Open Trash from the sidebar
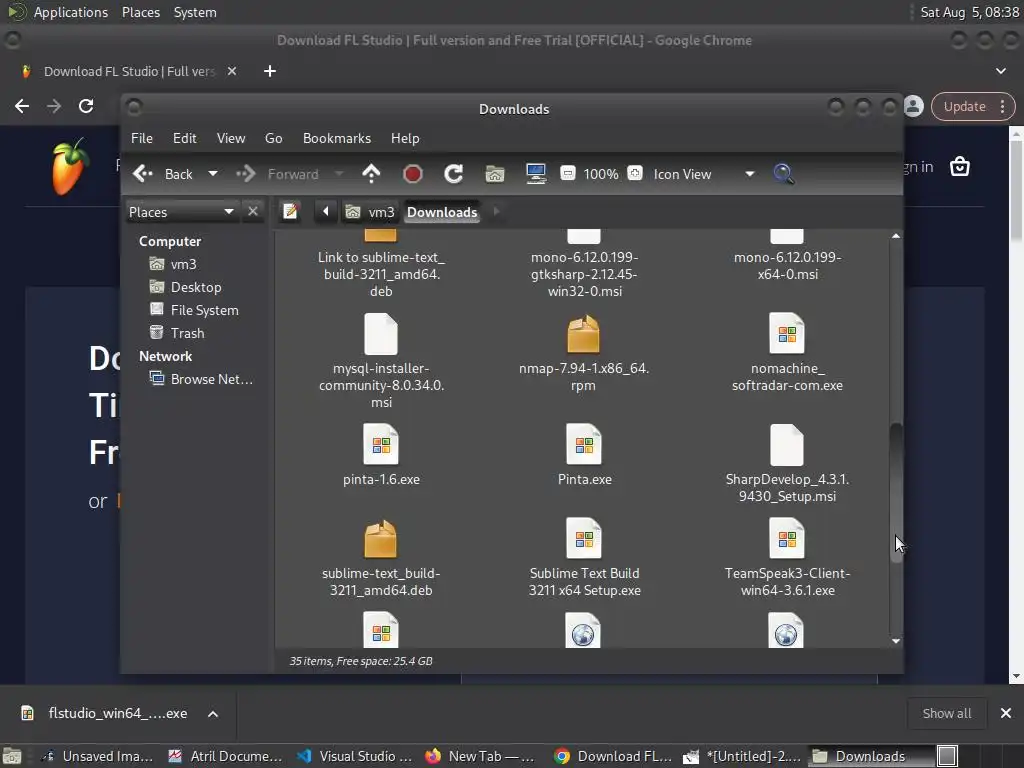1024x768 pixels. pyautogui.click(x=187, y=333)
